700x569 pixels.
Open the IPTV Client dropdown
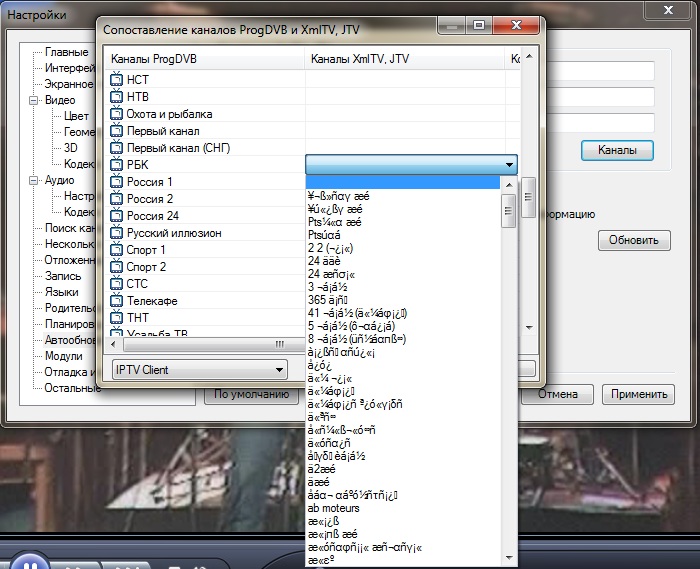(199, 370)
